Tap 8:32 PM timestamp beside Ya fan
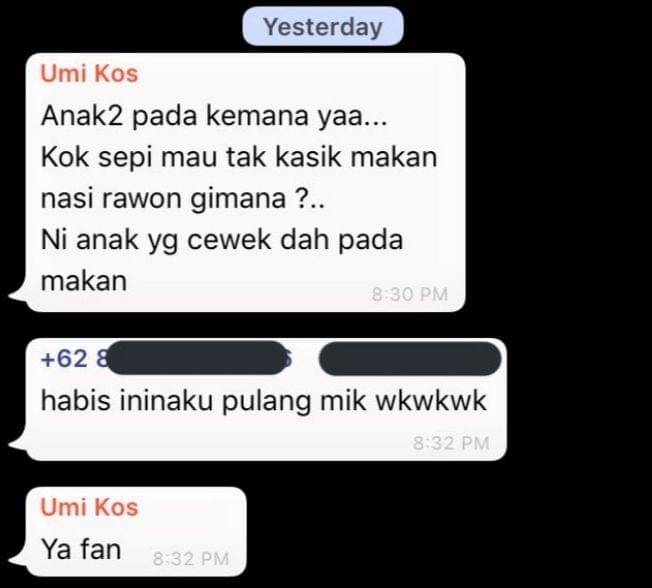Viewport: 652px width, 588px height. (191, 559)
